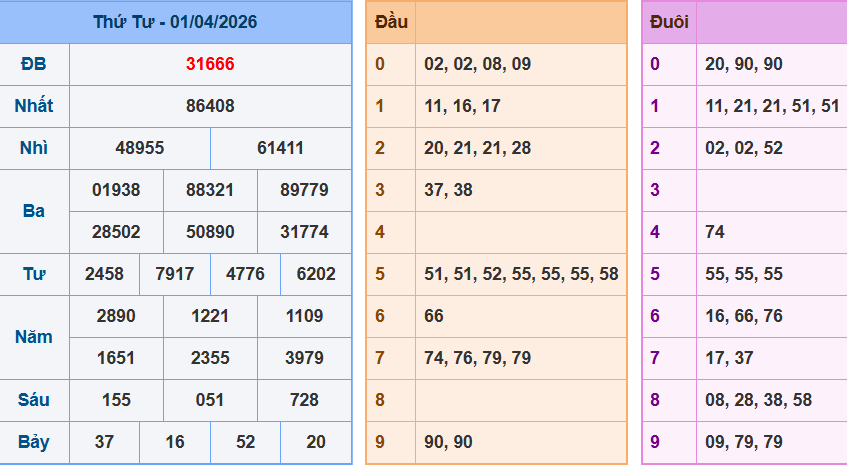The width and height of the screenshot is (847, 465).
Task: Select the Đầu row 5 values starting 51, 51, 52
Action: tap(521, 274)
